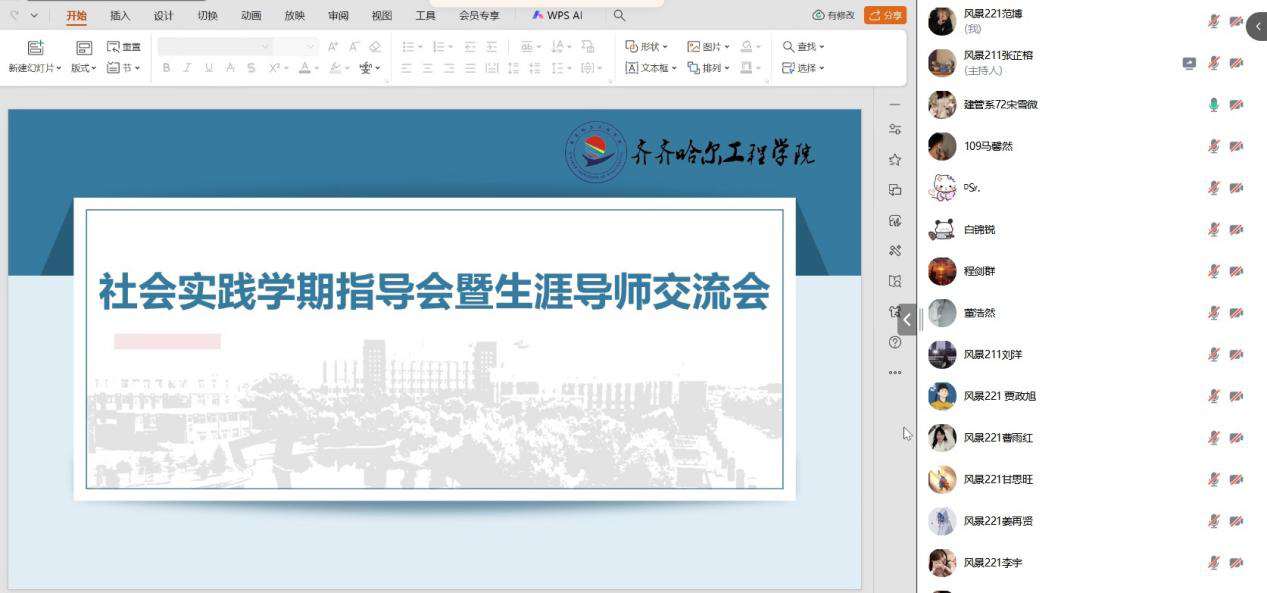
Task: Click the tools icon in right sidebar
Action: point(895,251)
